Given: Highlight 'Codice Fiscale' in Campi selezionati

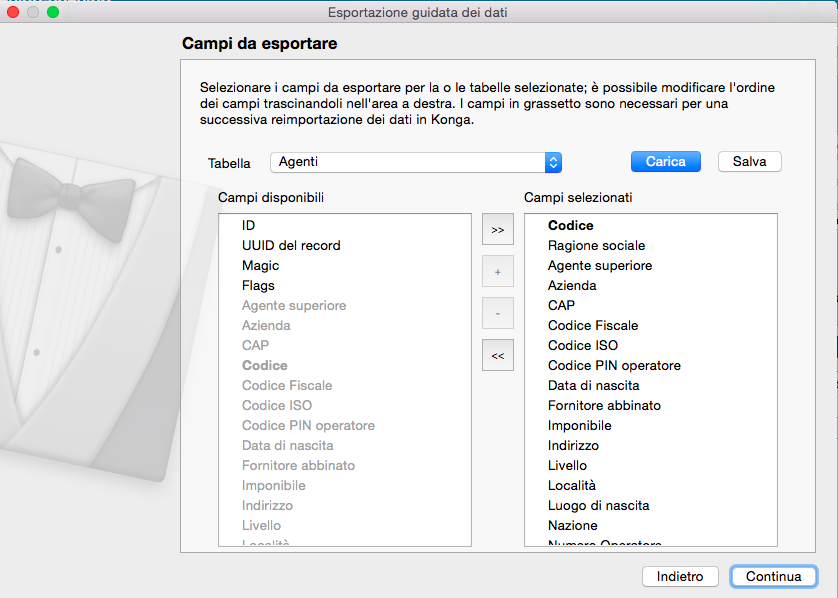Looking at the screenshot, I should click(592, 326).
